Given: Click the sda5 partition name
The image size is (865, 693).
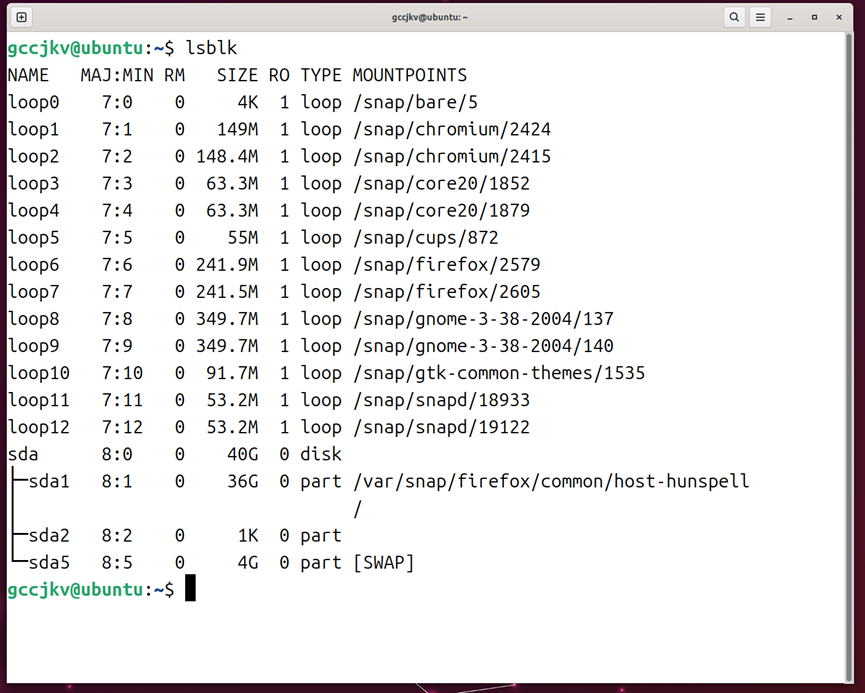Looking at the screenshot, I should [49, 562].
